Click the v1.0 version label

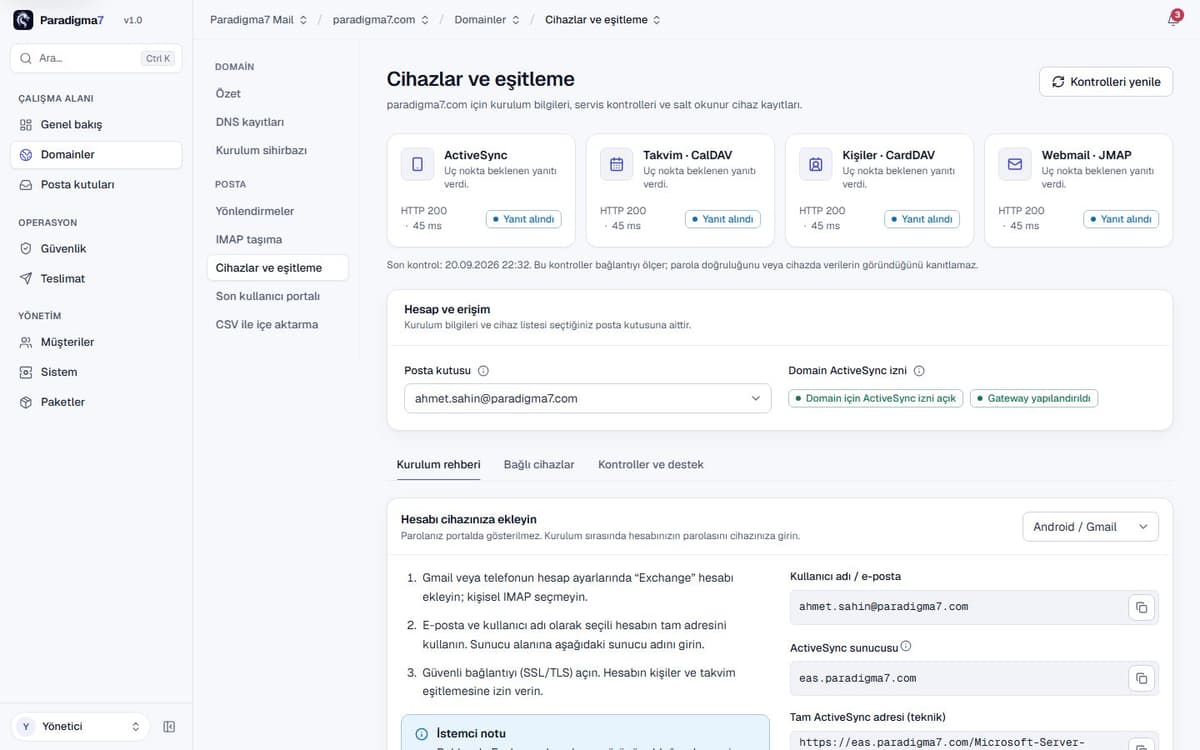[x=133, y=21]
